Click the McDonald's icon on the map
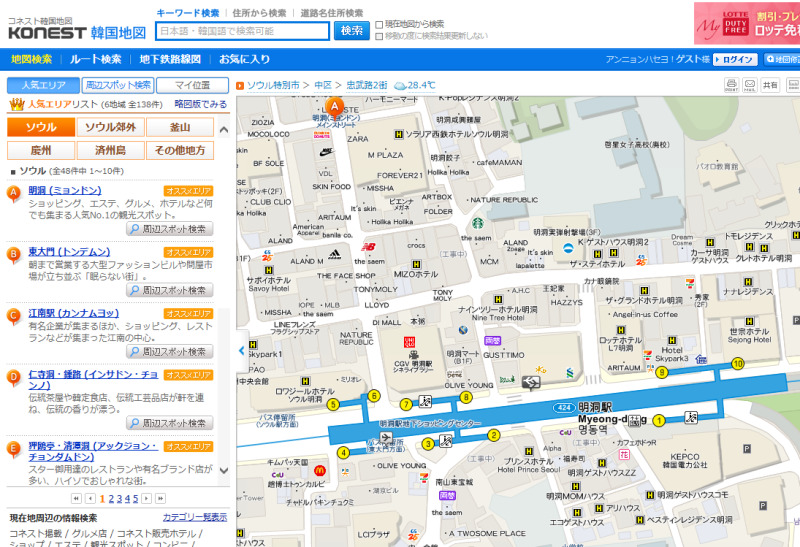 point(321,469)
